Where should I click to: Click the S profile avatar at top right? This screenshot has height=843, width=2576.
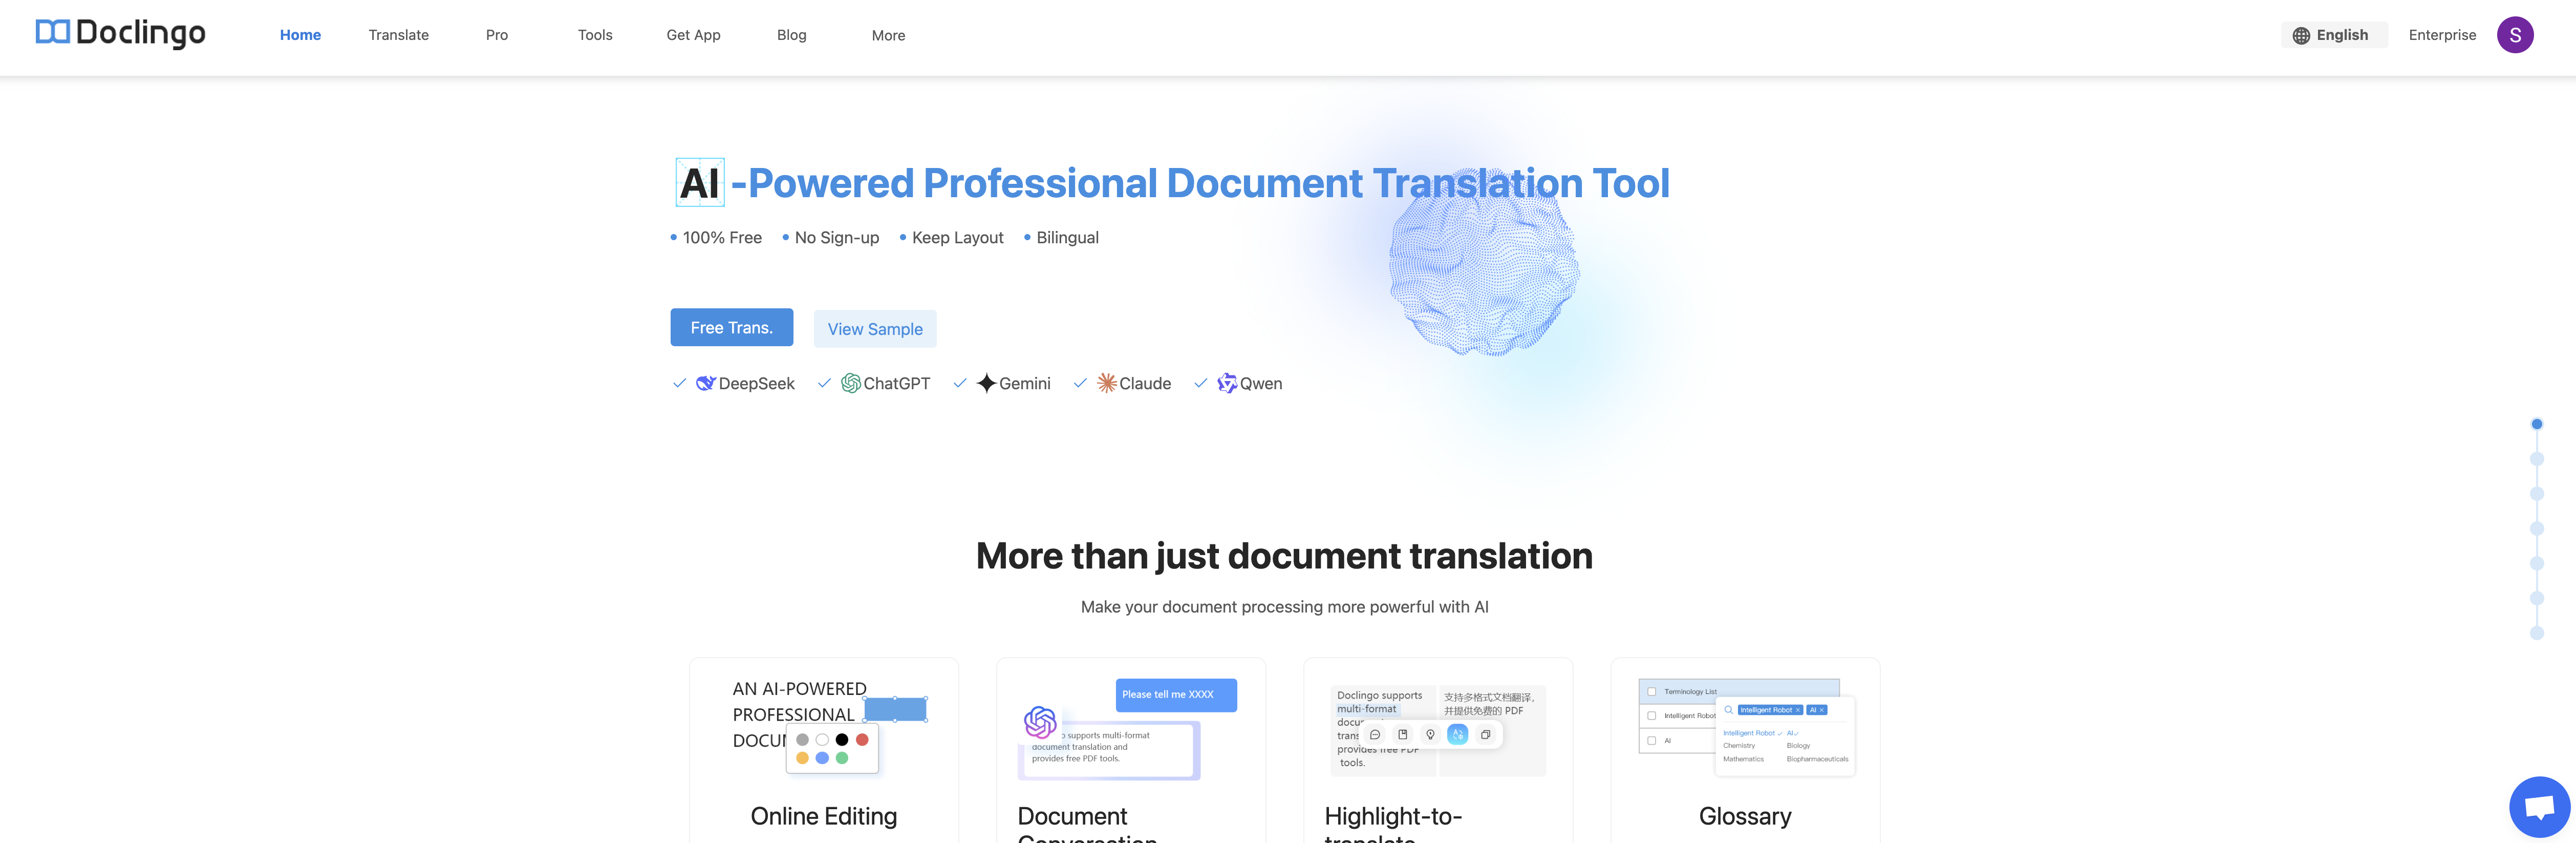tap(2516, 34)
